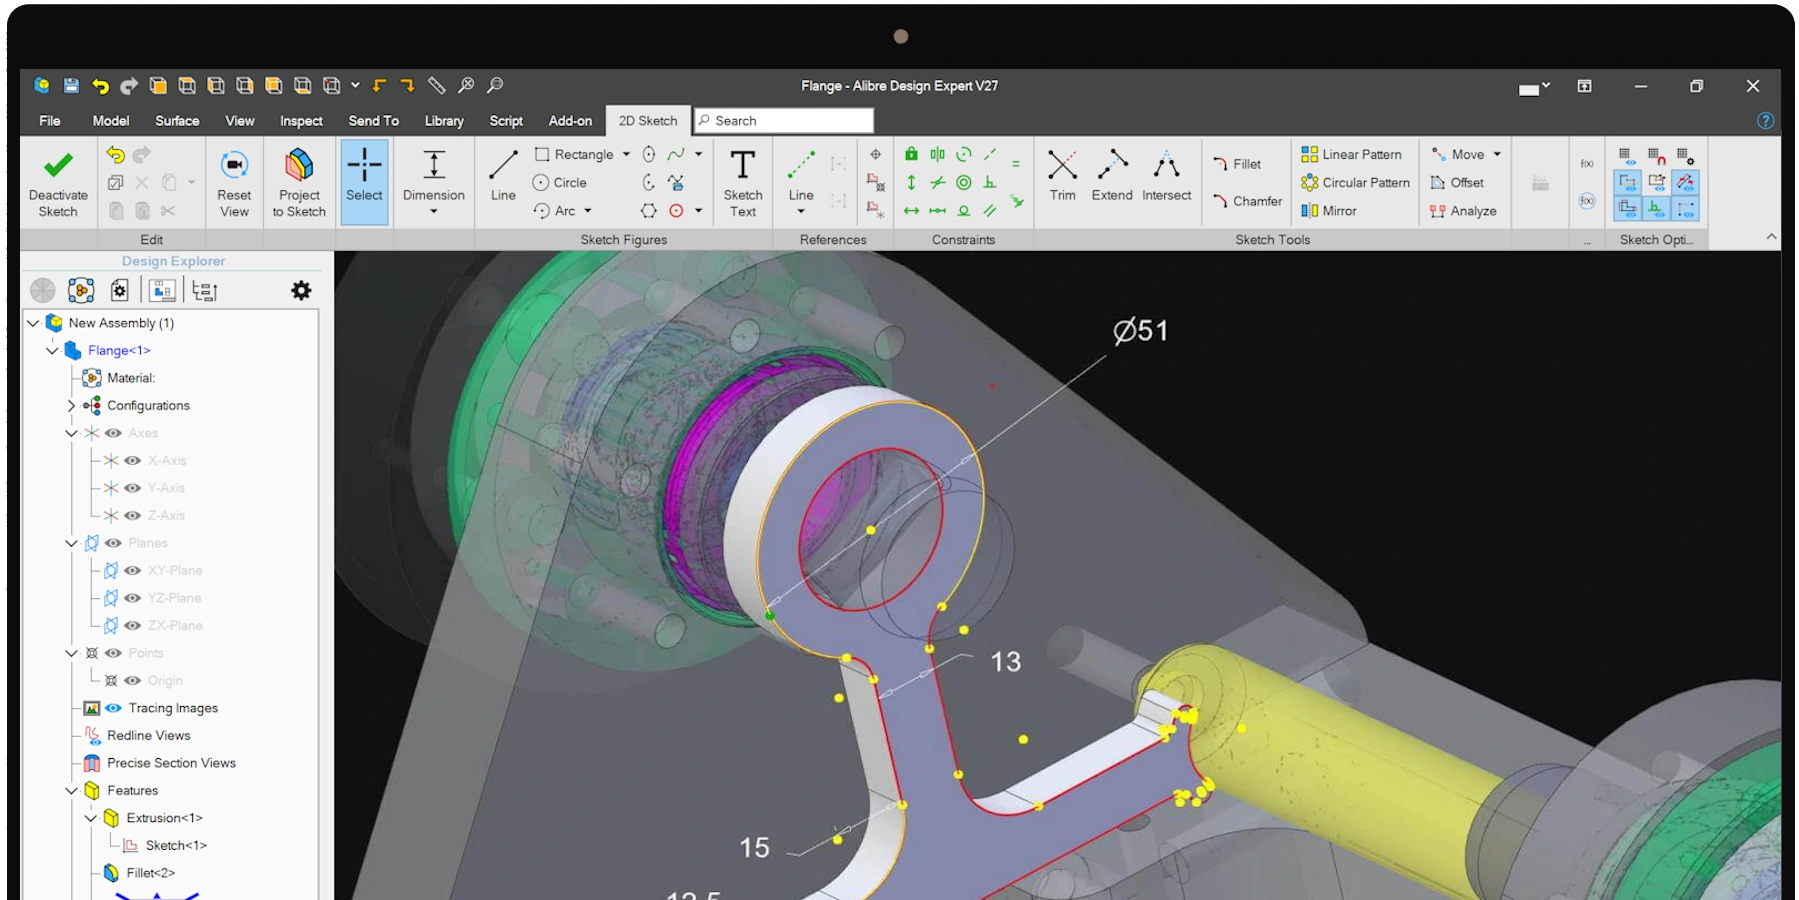Screen dimensions: 1799x900
Task: Select Sketch<1> in the feature tree
Action: click(176, 846)
